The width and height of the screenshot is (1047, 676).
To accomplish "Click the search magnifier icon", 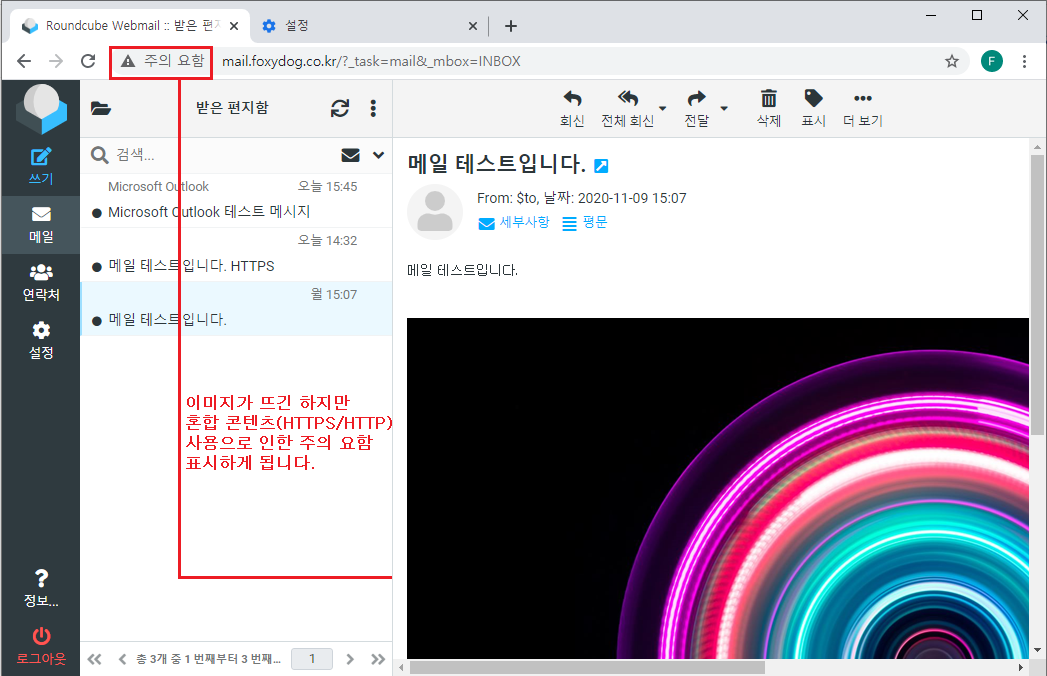I will (99, 155).
